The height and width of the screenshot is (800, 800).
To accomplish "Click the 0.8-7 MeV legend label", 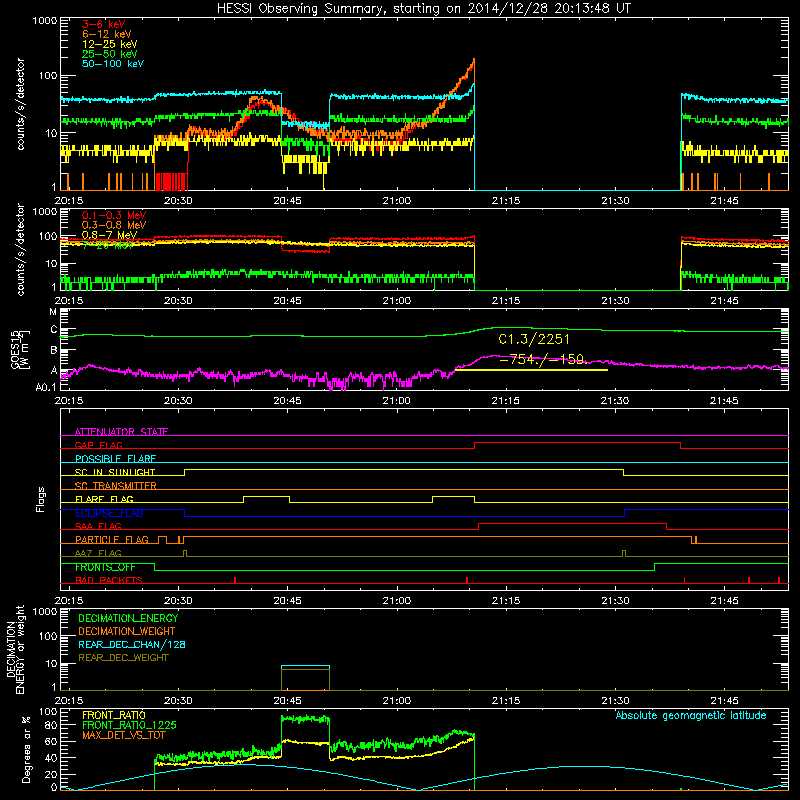I will [x=109, y=235].
